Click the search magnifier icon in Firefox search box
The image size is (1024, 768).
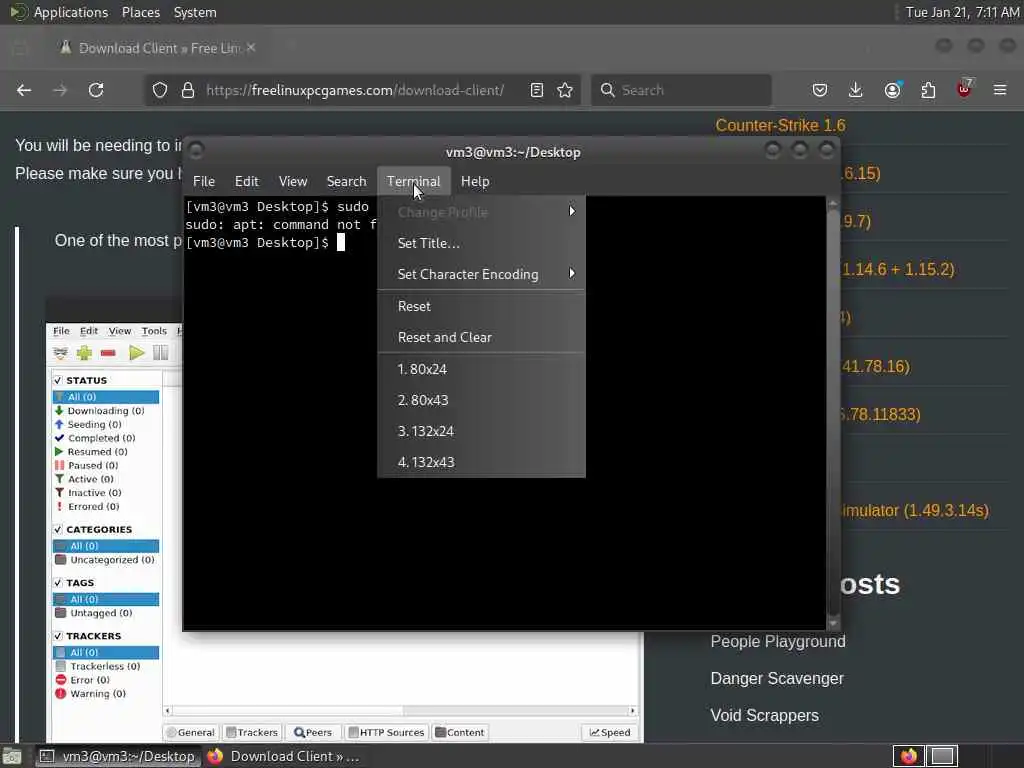607,90
